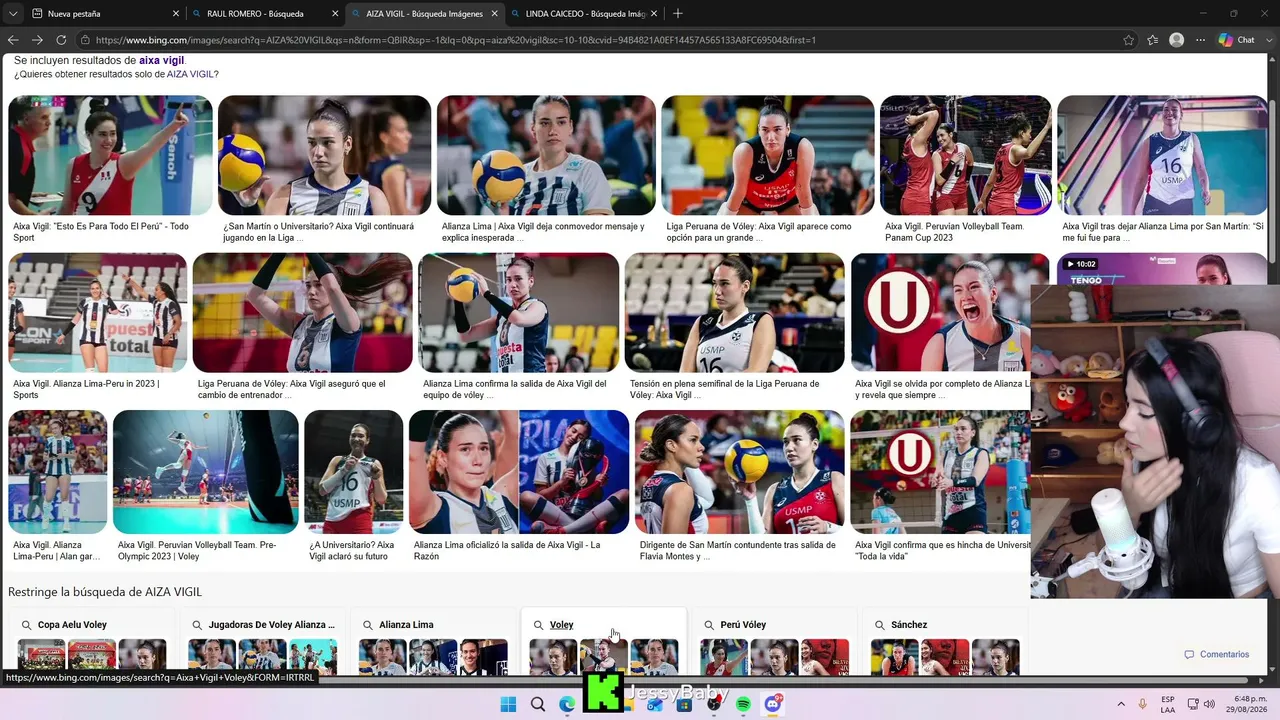Refine search with Sánchez suggestion
The image size is (1280, 720).
tap(944, 640)
